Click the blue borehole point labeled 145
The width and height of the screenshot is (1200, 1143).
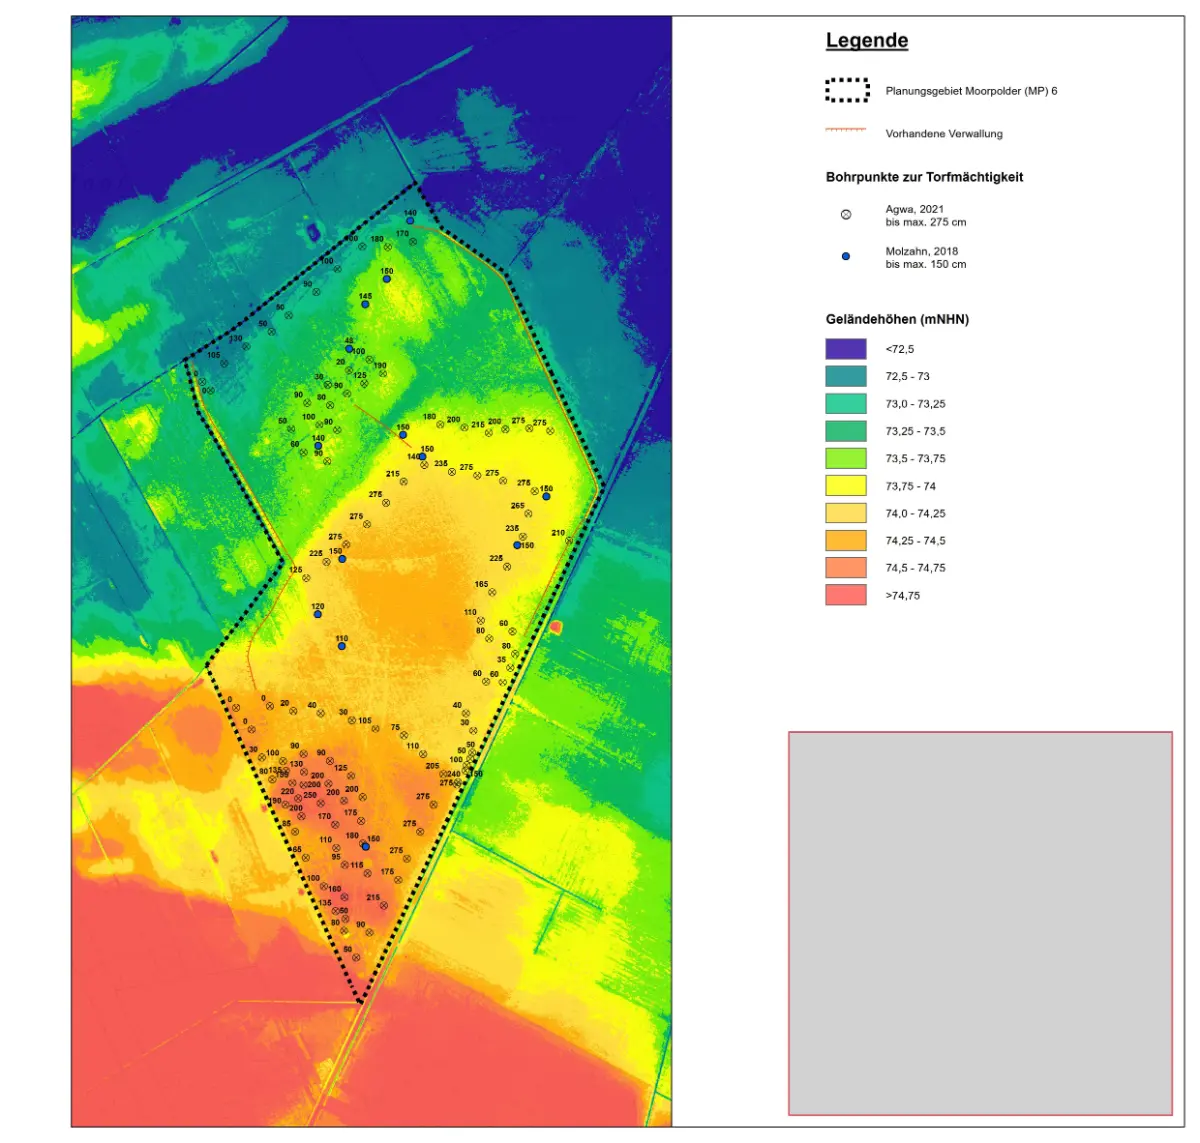[x=366, y=304]
